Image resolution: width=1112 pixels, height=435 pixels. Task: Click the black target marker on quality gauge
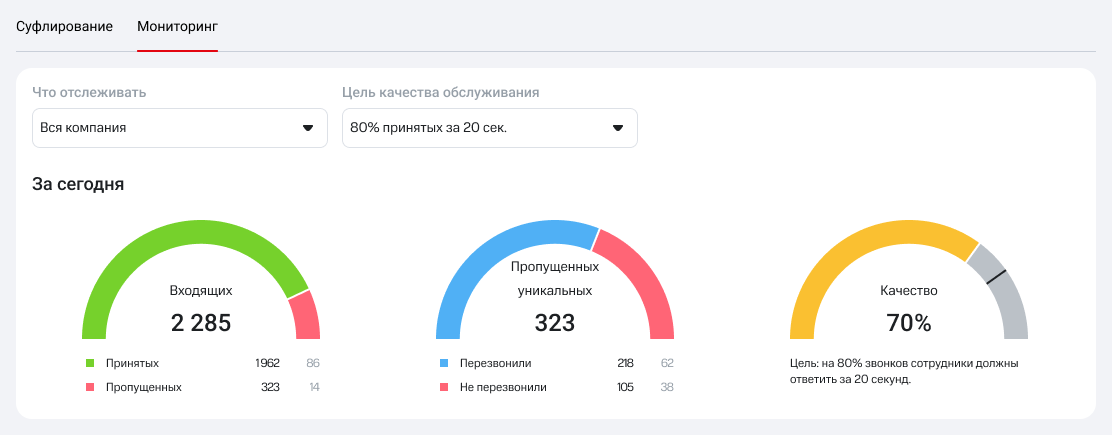996,277
